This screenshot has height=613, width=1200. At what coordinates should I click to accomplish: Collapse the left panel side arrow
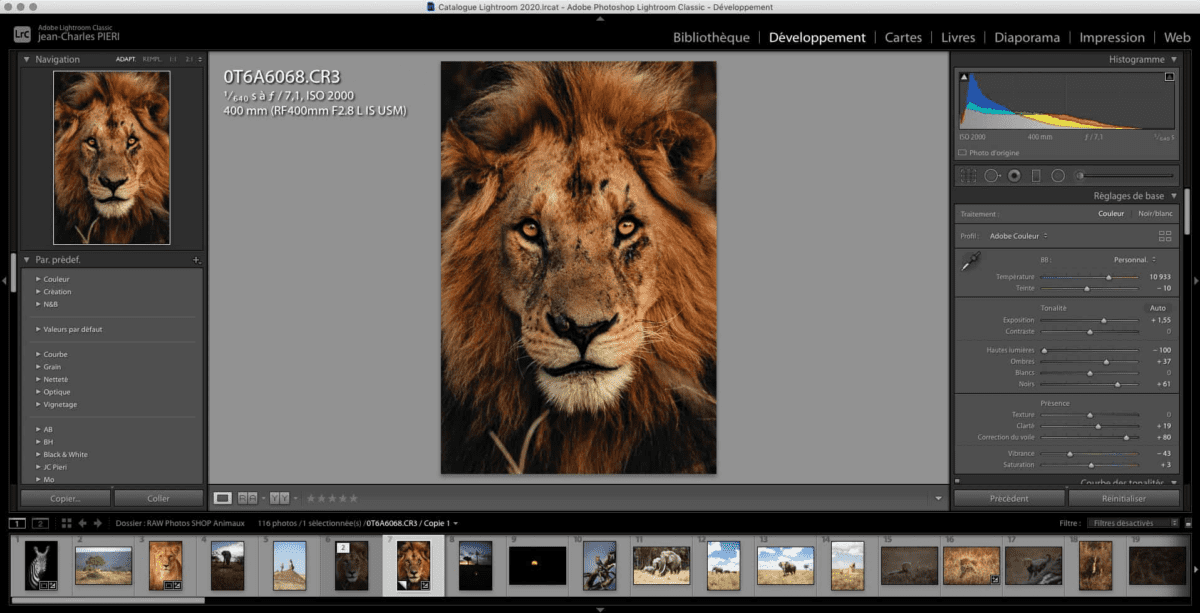[4, 282]
